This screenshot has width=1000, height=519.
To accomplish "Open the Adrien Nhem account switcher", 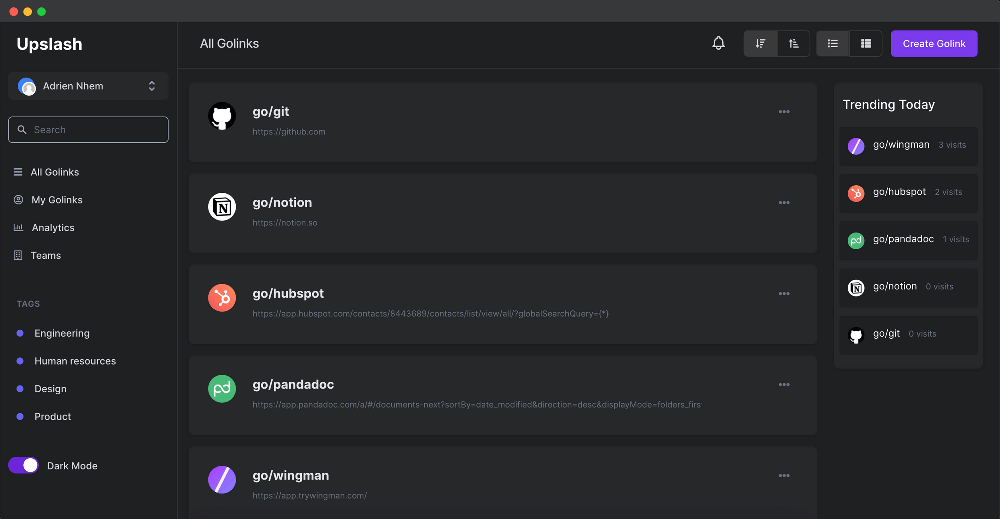I will (x=88, y=86).
